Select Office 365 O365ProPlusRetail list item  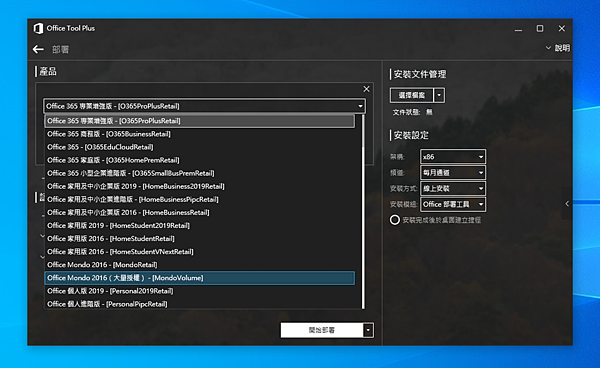point(199,121)
